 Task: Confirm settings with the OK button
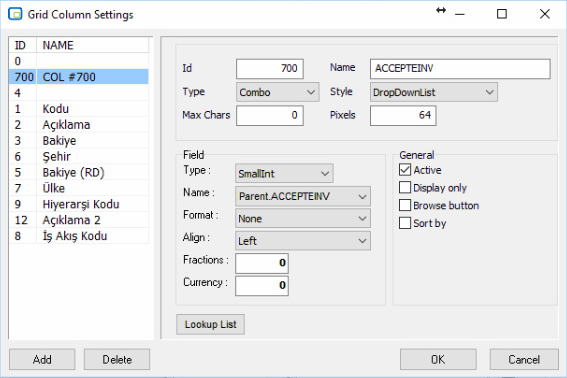click(x=438, y=360)
